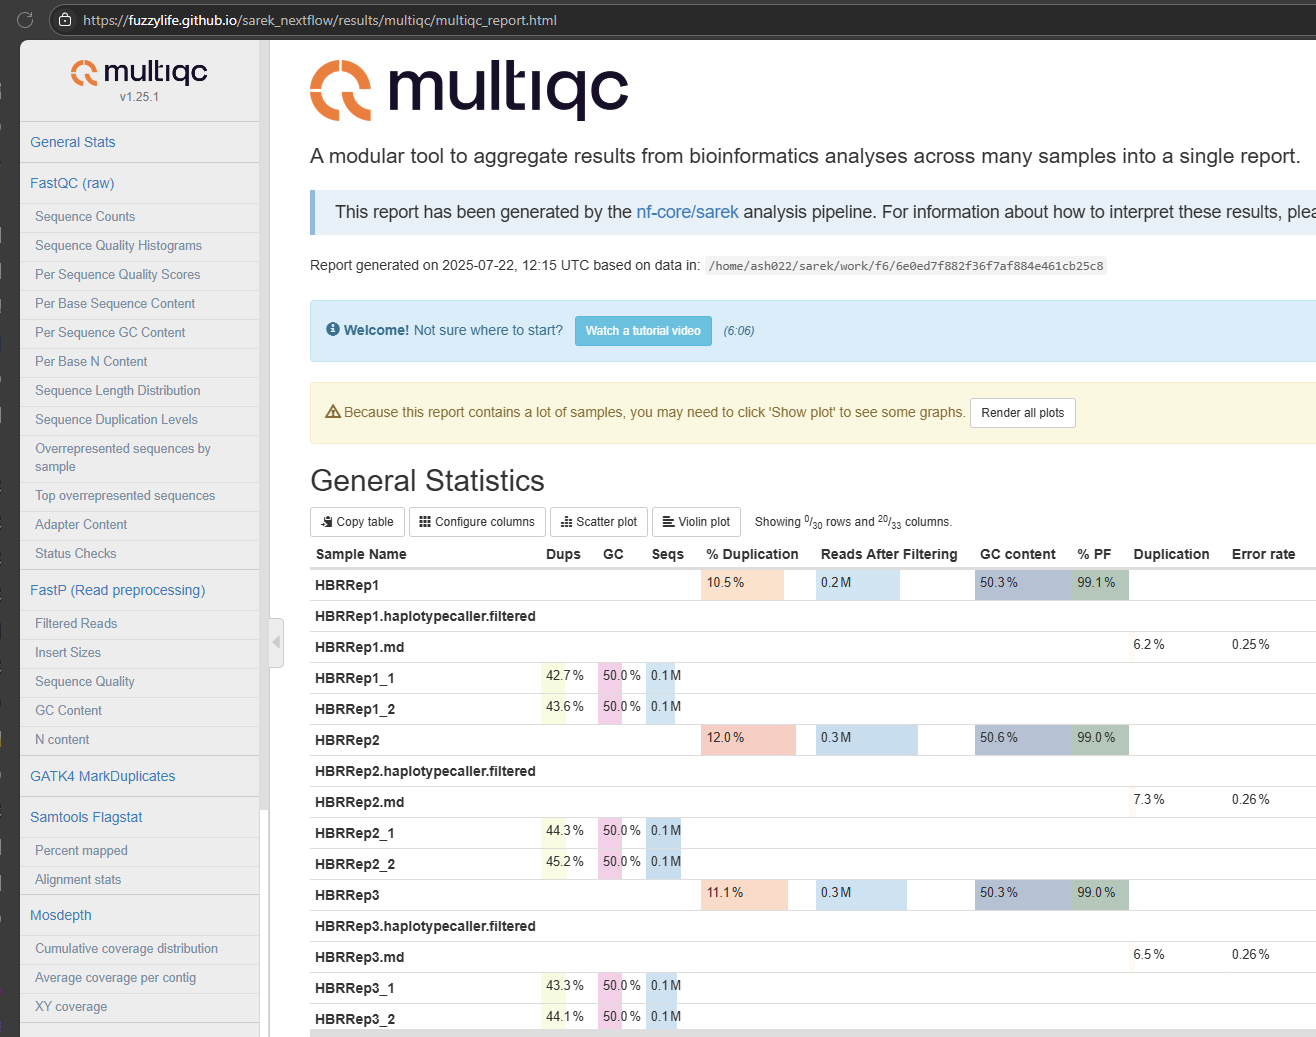Jump to Per Base N Content
1316x1037 pixels.
coord(91,361)
